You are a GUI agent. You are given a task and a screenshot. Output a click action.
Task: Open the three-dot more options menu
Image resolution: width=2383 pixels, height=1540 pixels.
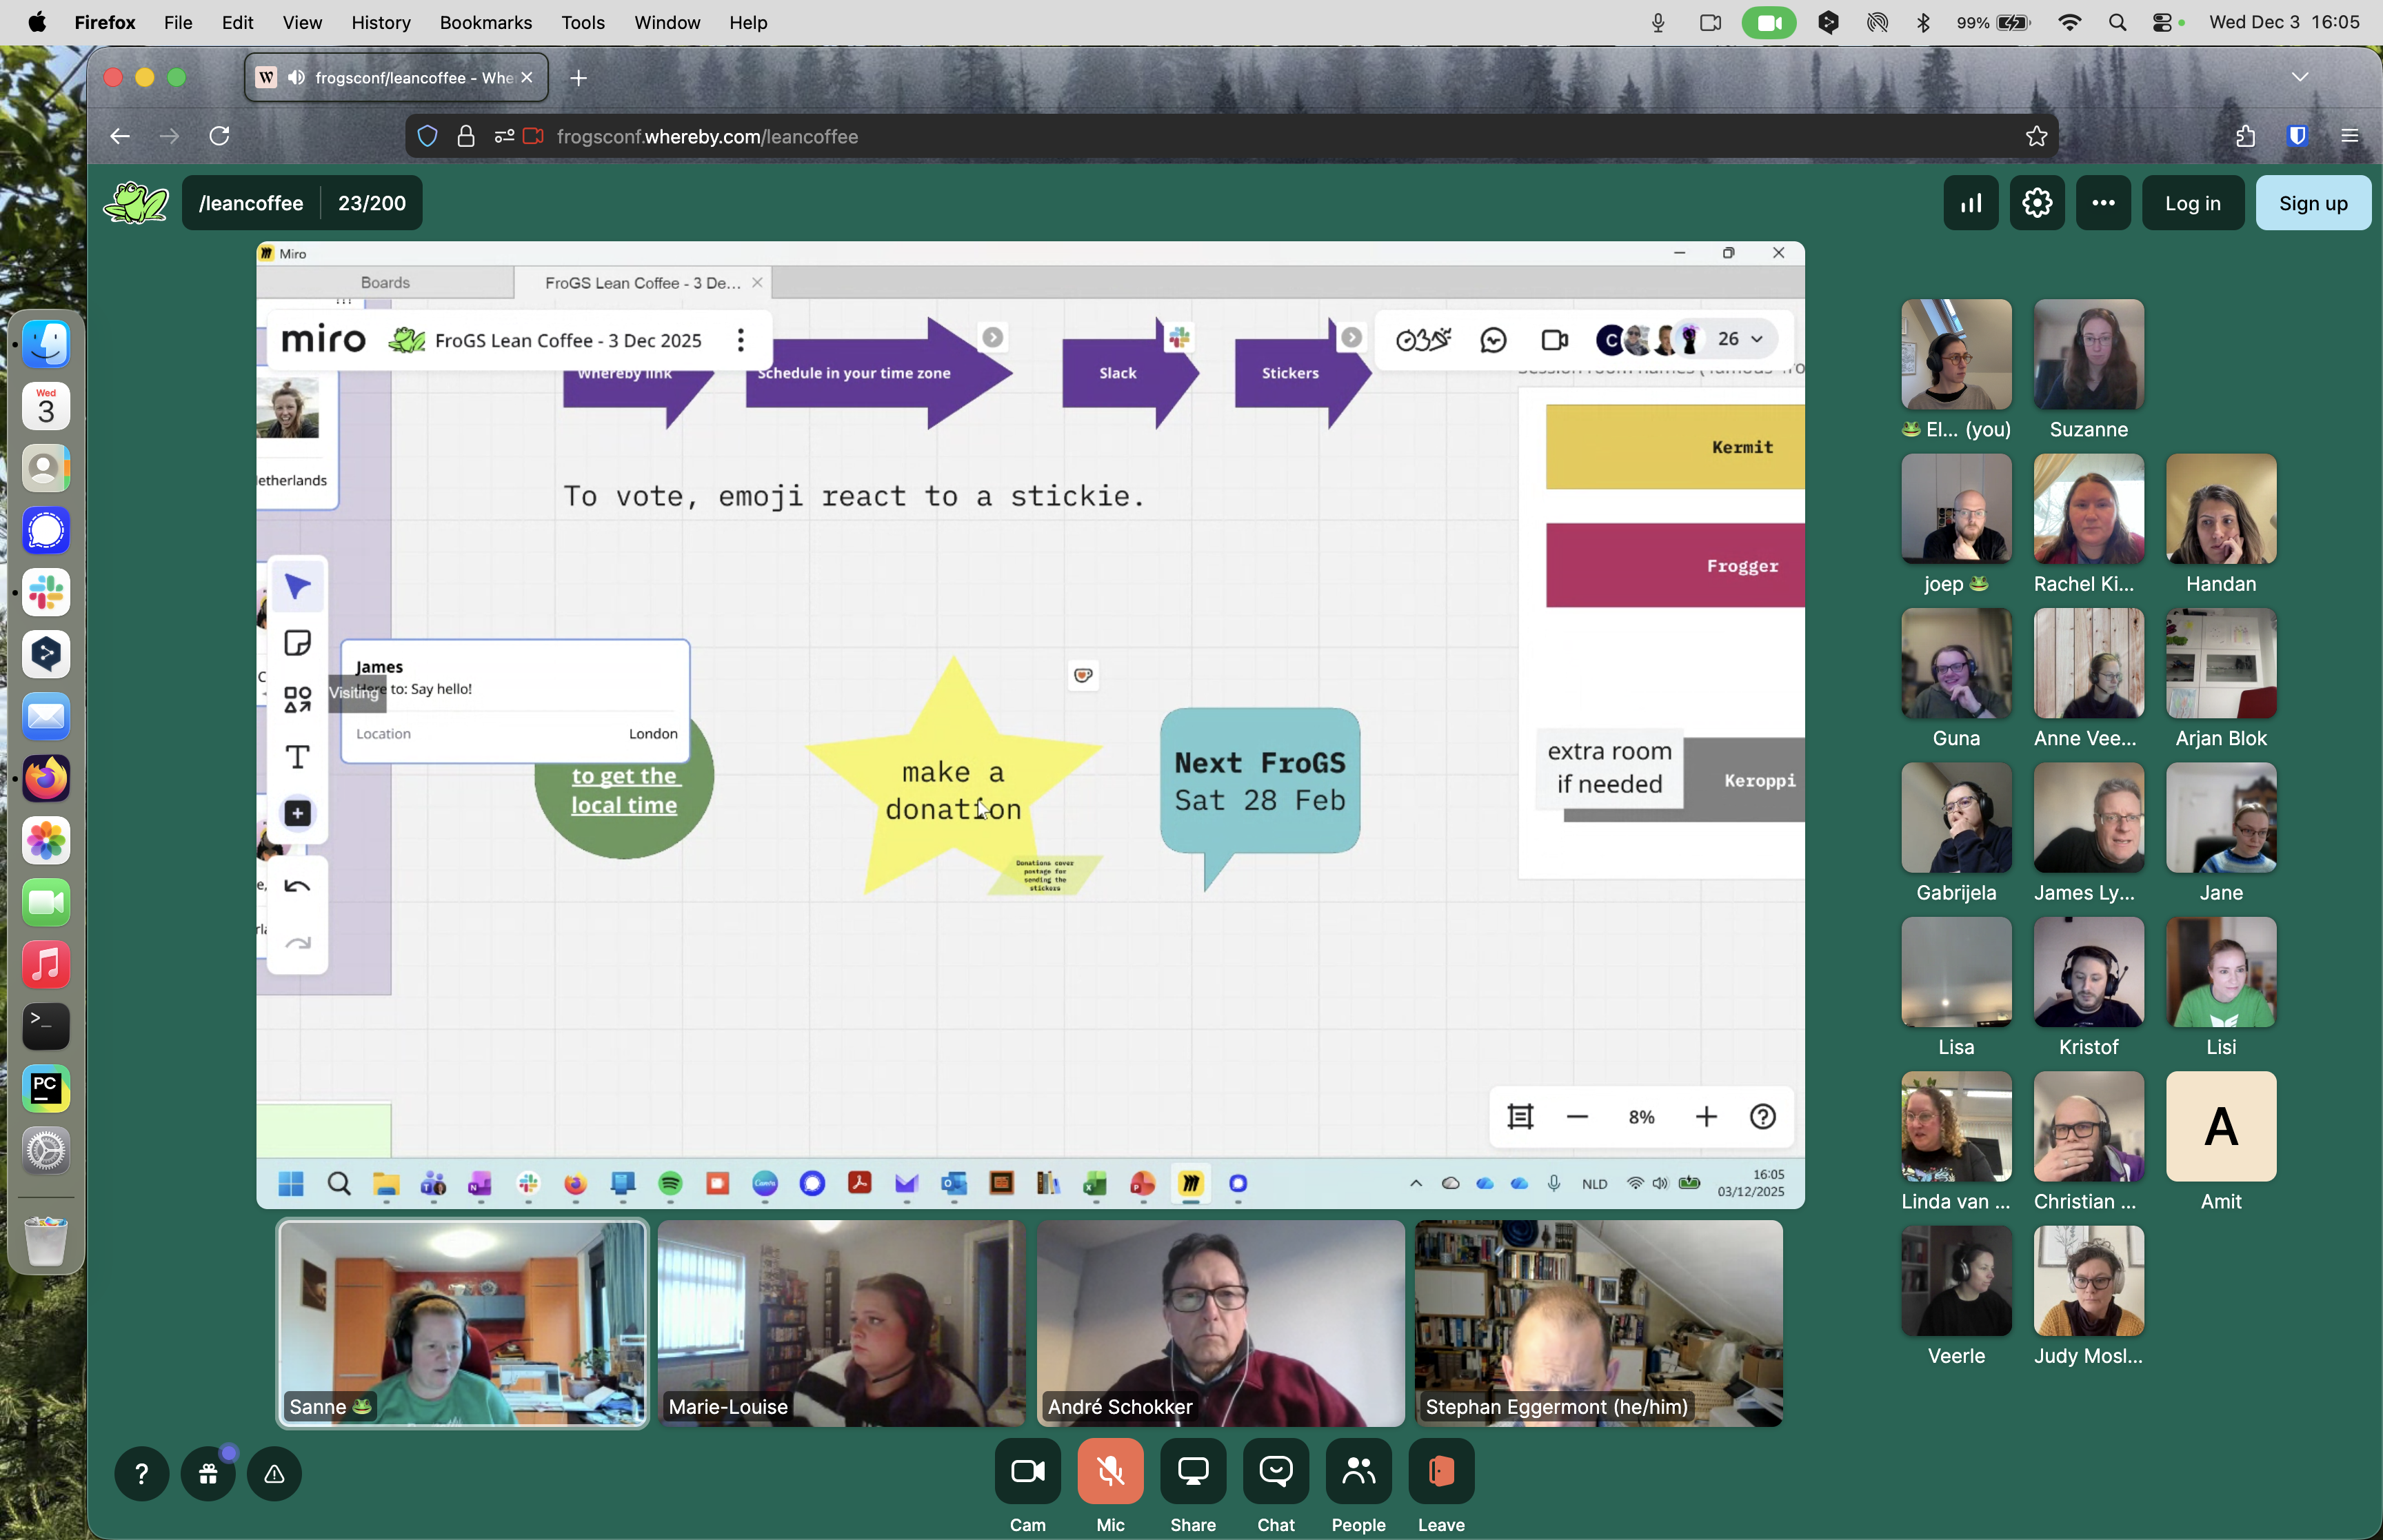(2102, 203)
